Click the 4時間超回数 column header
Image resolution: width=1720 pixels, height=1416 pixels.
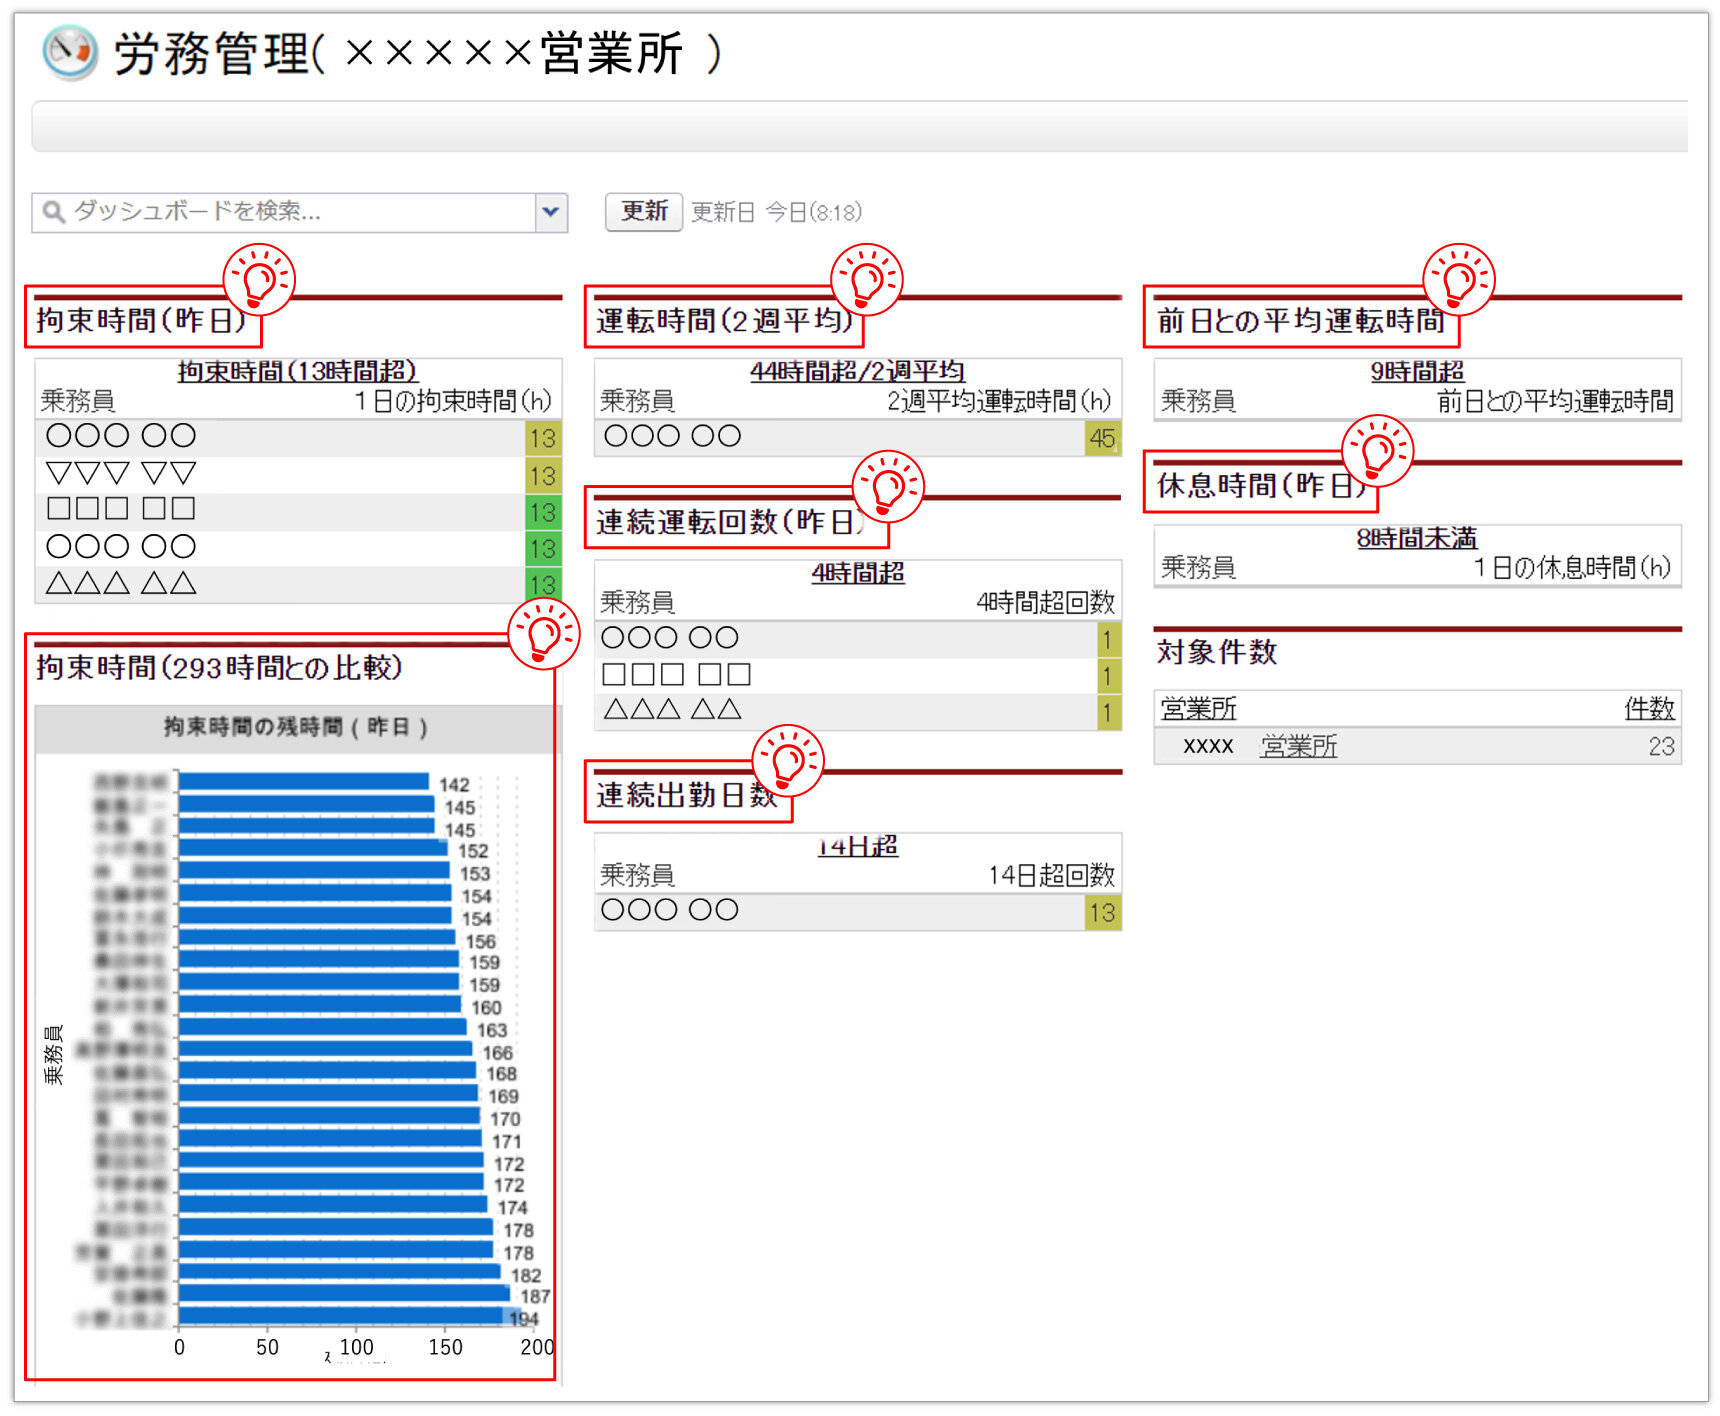point(1045,603)
